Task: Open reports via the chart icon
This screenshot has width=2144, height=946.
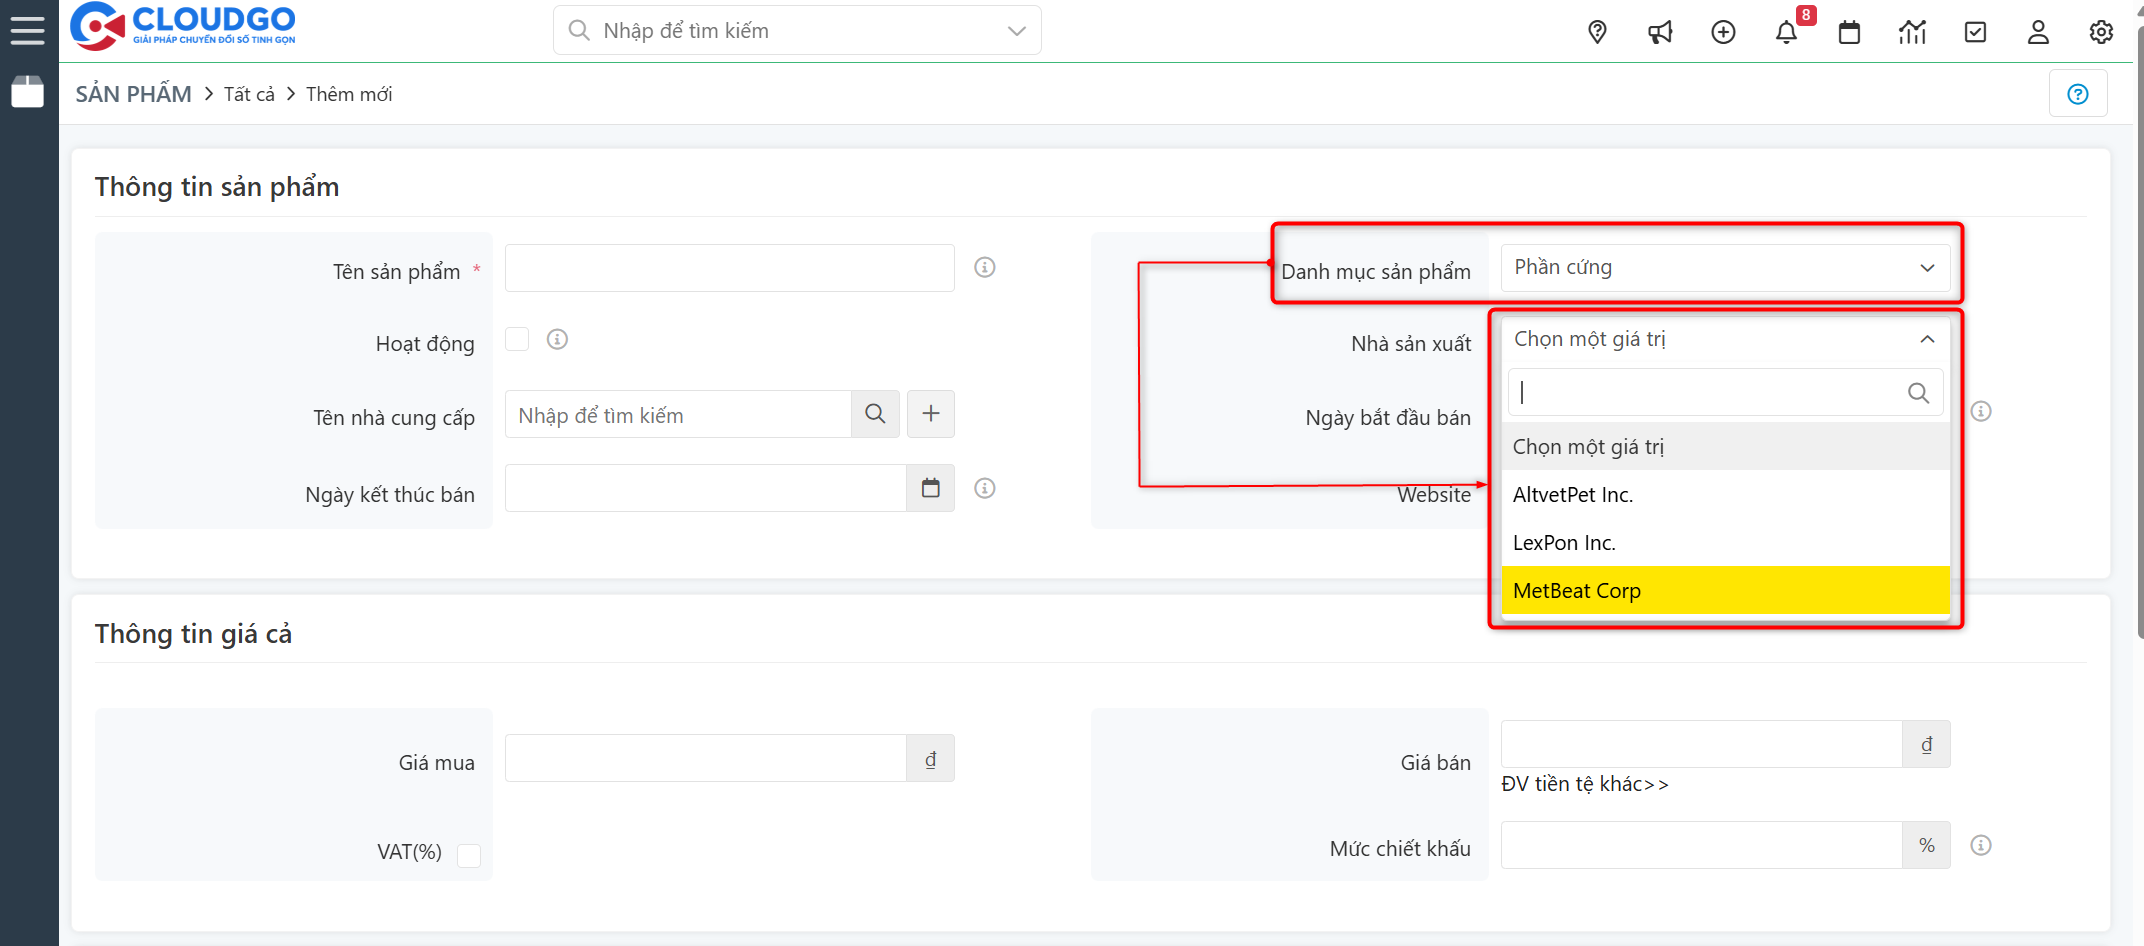Action: click(x=1912, y=31)
